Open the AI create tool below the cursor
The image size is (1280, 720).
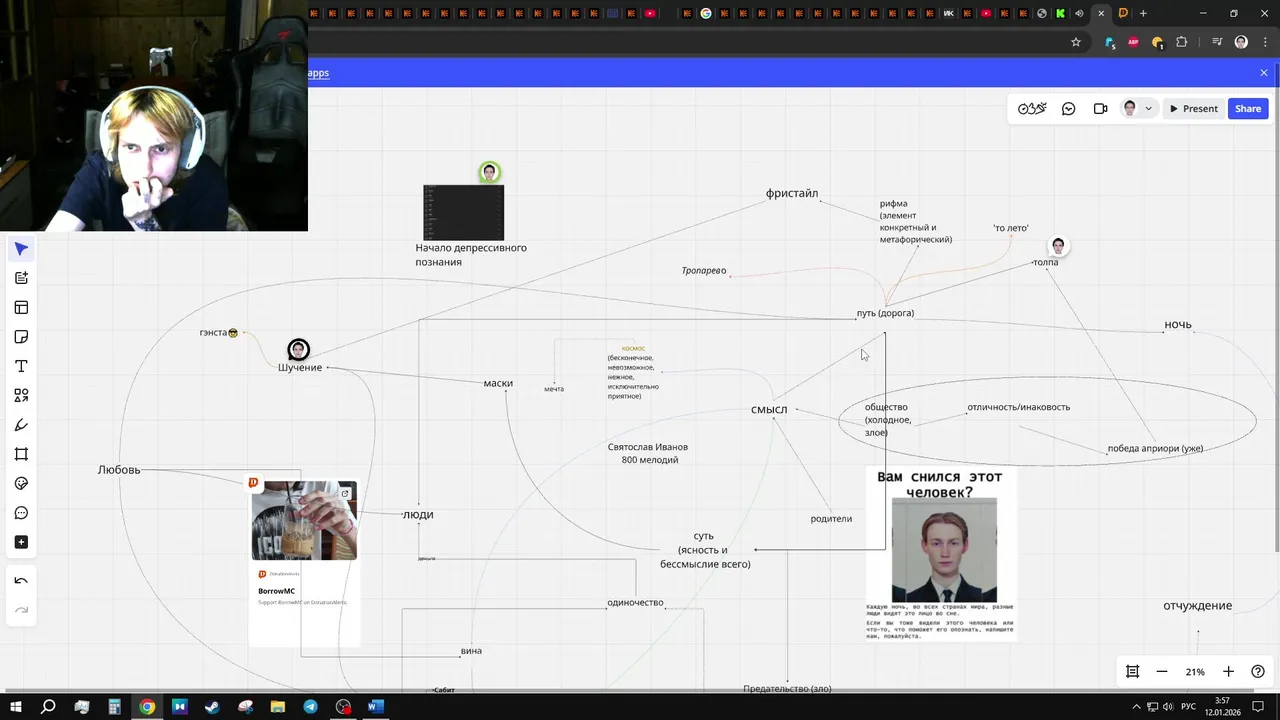pyautogui.click(x=21, y=278)
